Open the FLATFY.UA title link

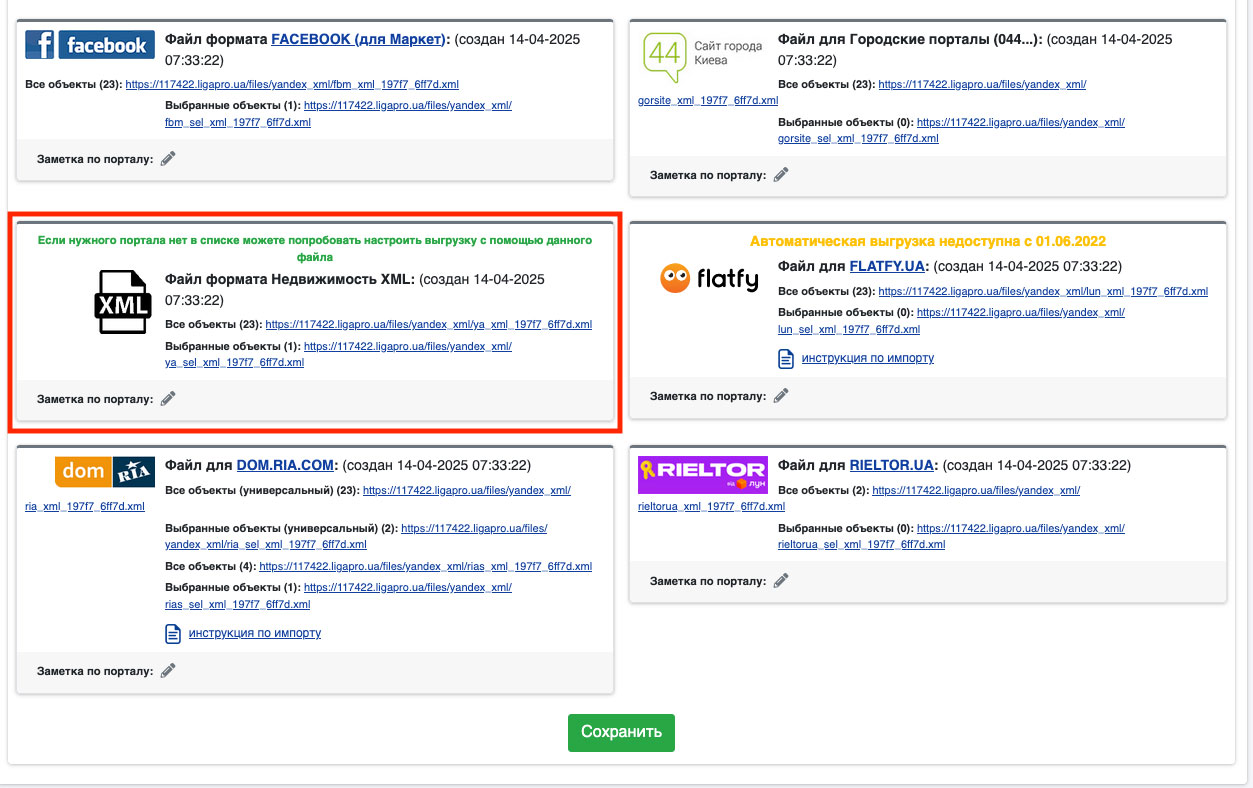[x=888, y=267]
